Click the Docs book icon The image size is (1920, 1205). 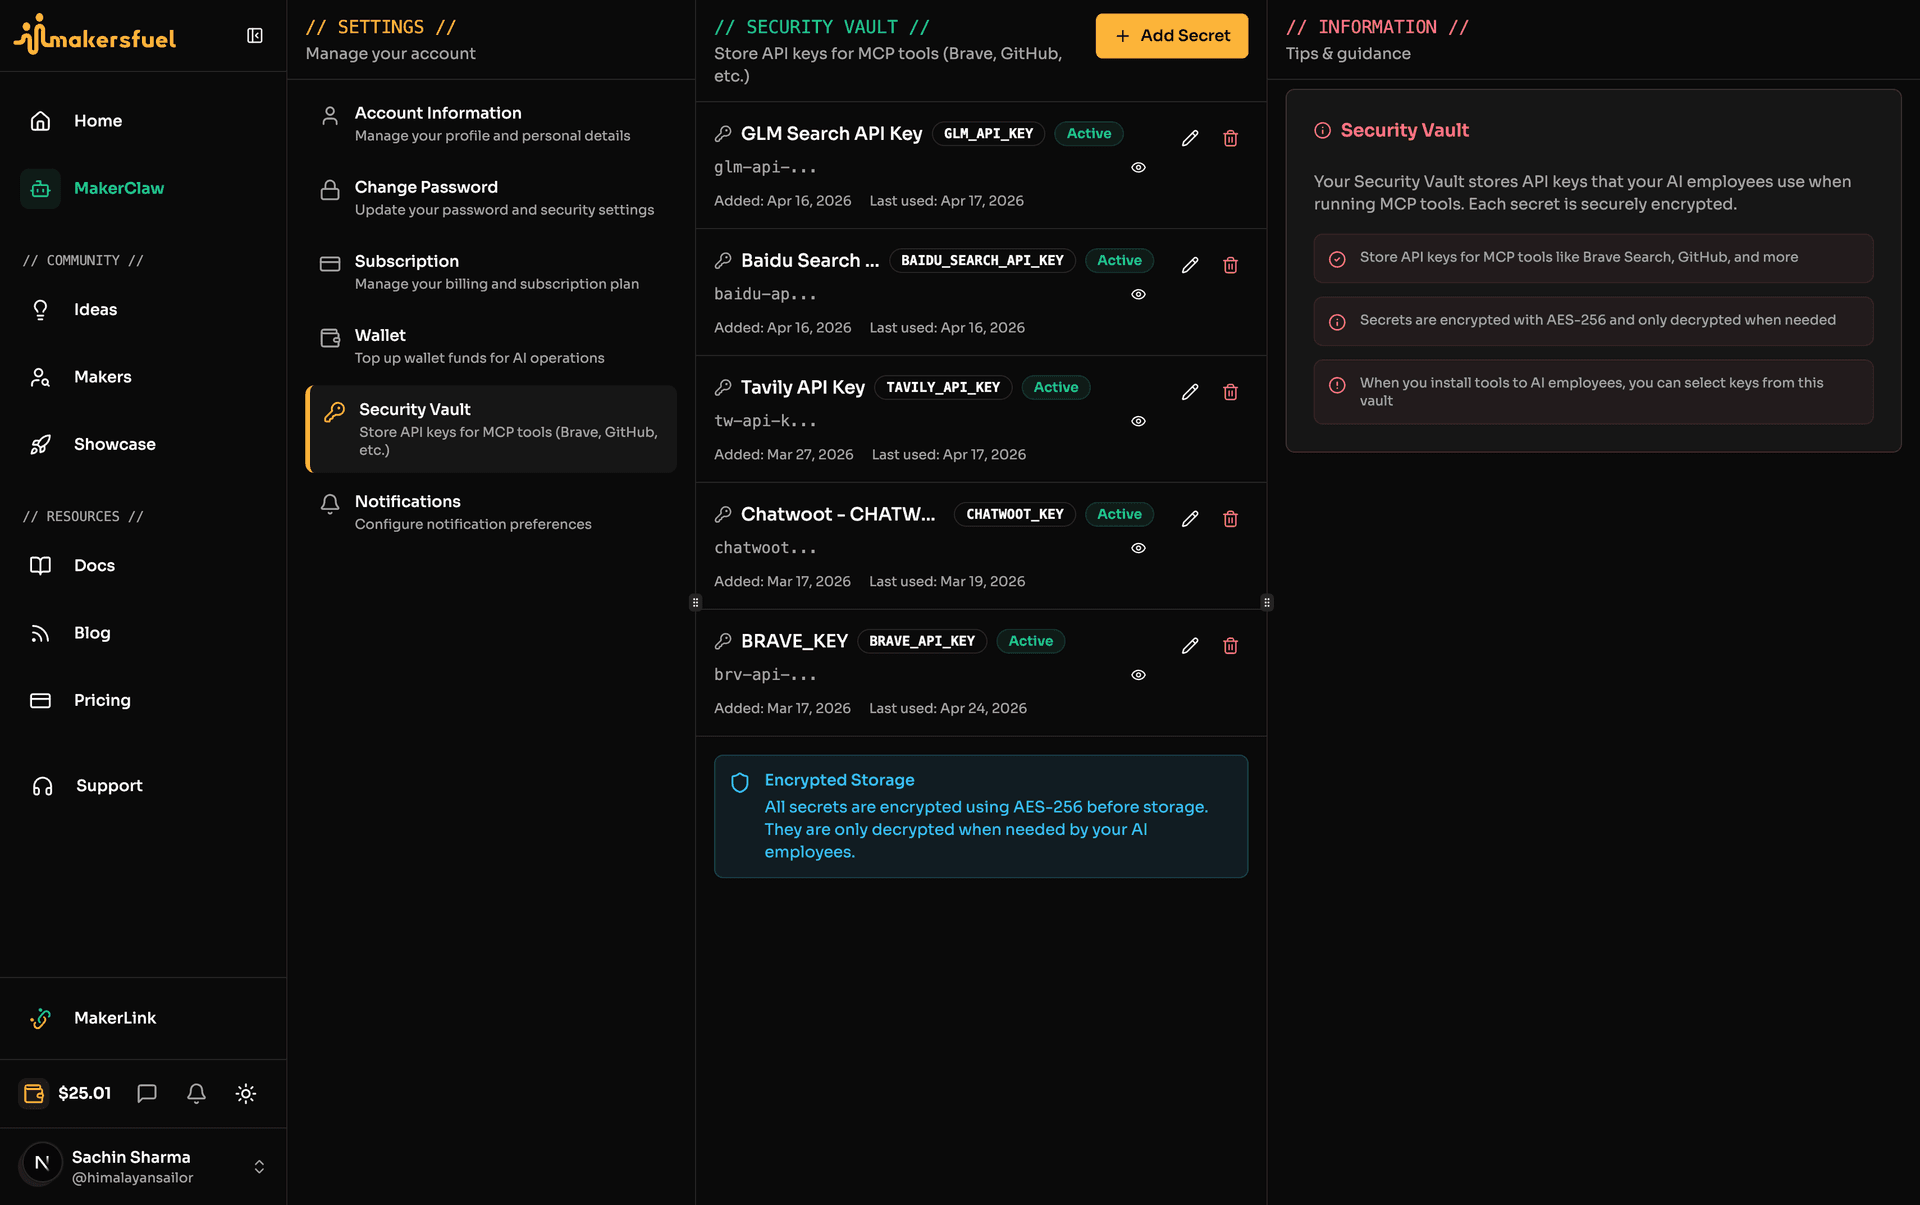click(x=40, y=566)
